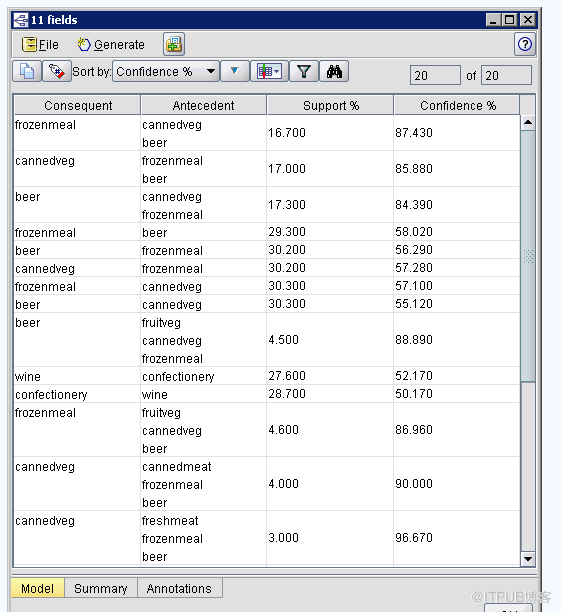Image resolution: width=561 pixels, height=612 pixels.
Task: Click the total rules field after 'of'
Action: [x=506, y=75]
